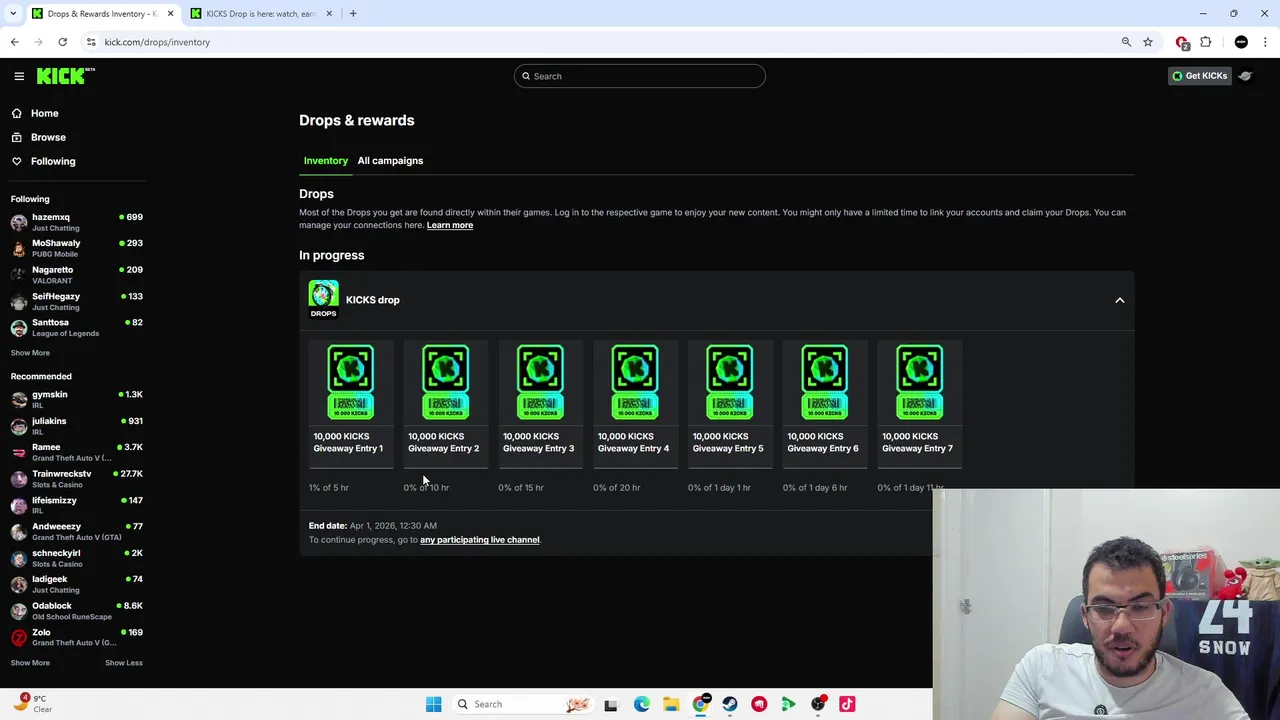Click the Kick search field
Image resolution: width=1280 pixels, height=720 pixels.
(640, 76)
